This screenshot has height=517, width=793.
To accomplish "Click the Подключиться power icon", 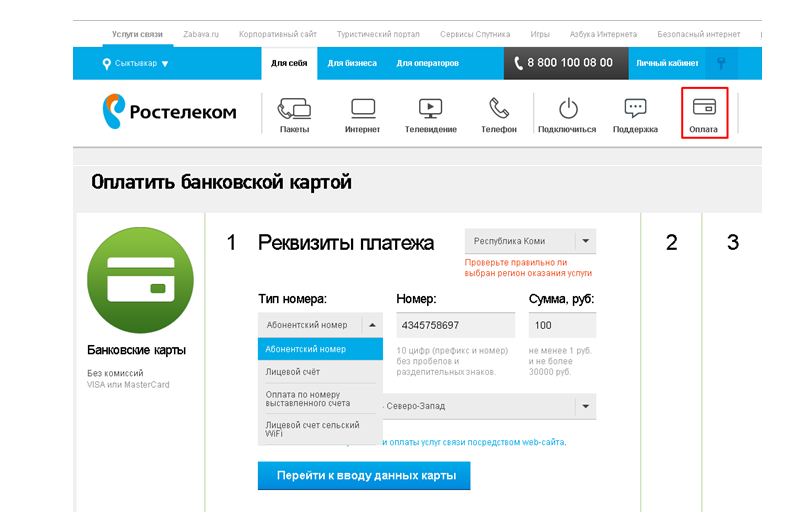I will [x=567, y=108].
